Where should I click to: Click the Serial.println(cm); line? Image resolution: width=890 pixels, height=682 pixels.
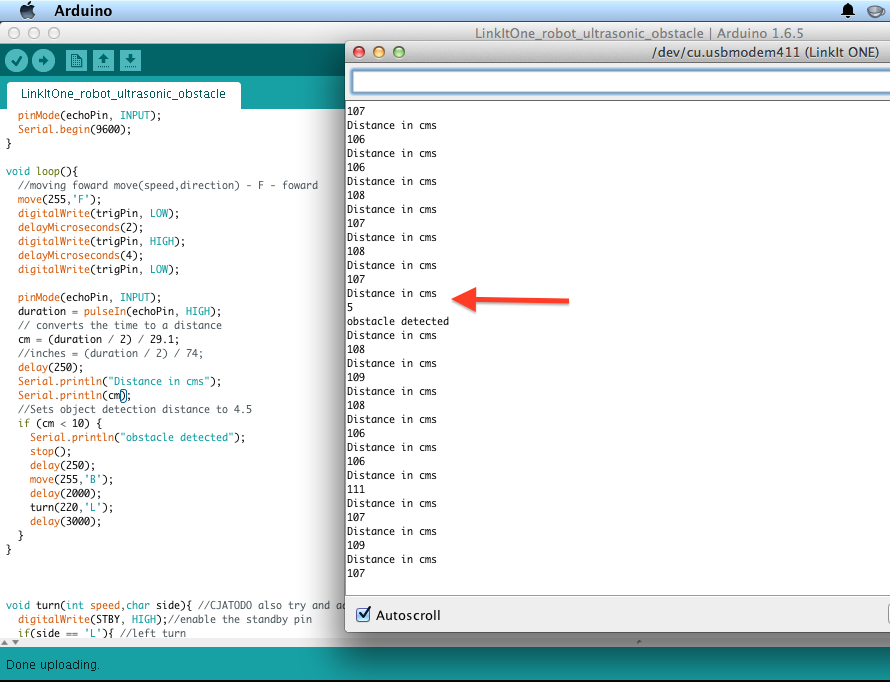(74, 395)
